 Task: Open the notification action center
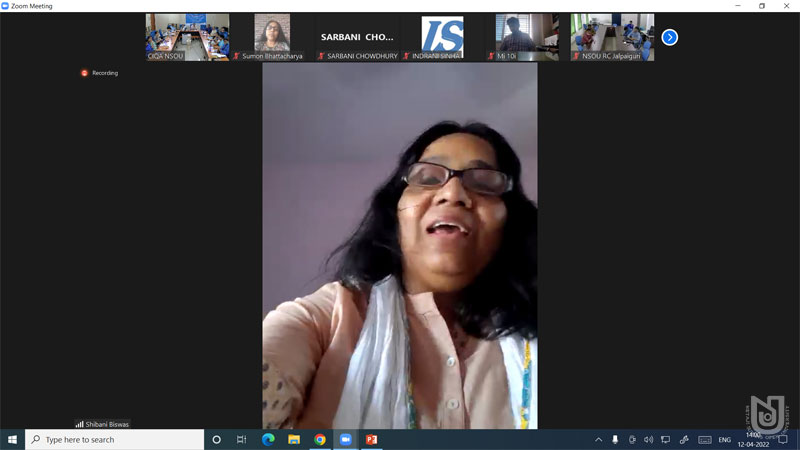pos(783,439)
